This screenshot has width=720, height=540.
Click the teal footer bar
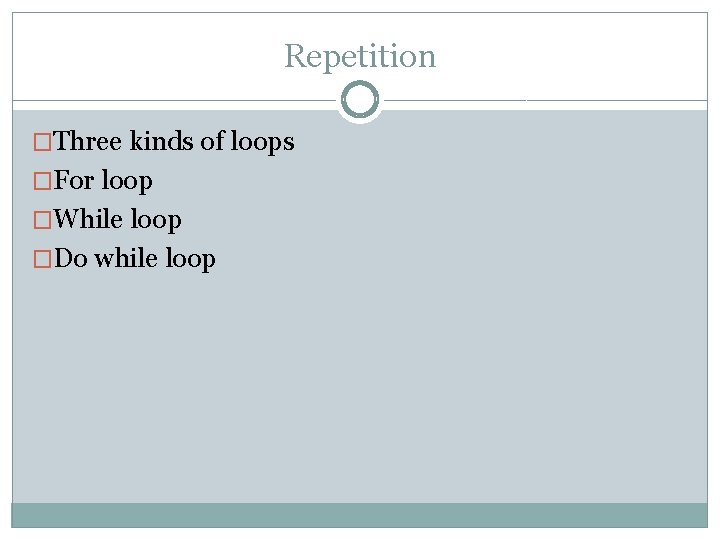(360, 514)
